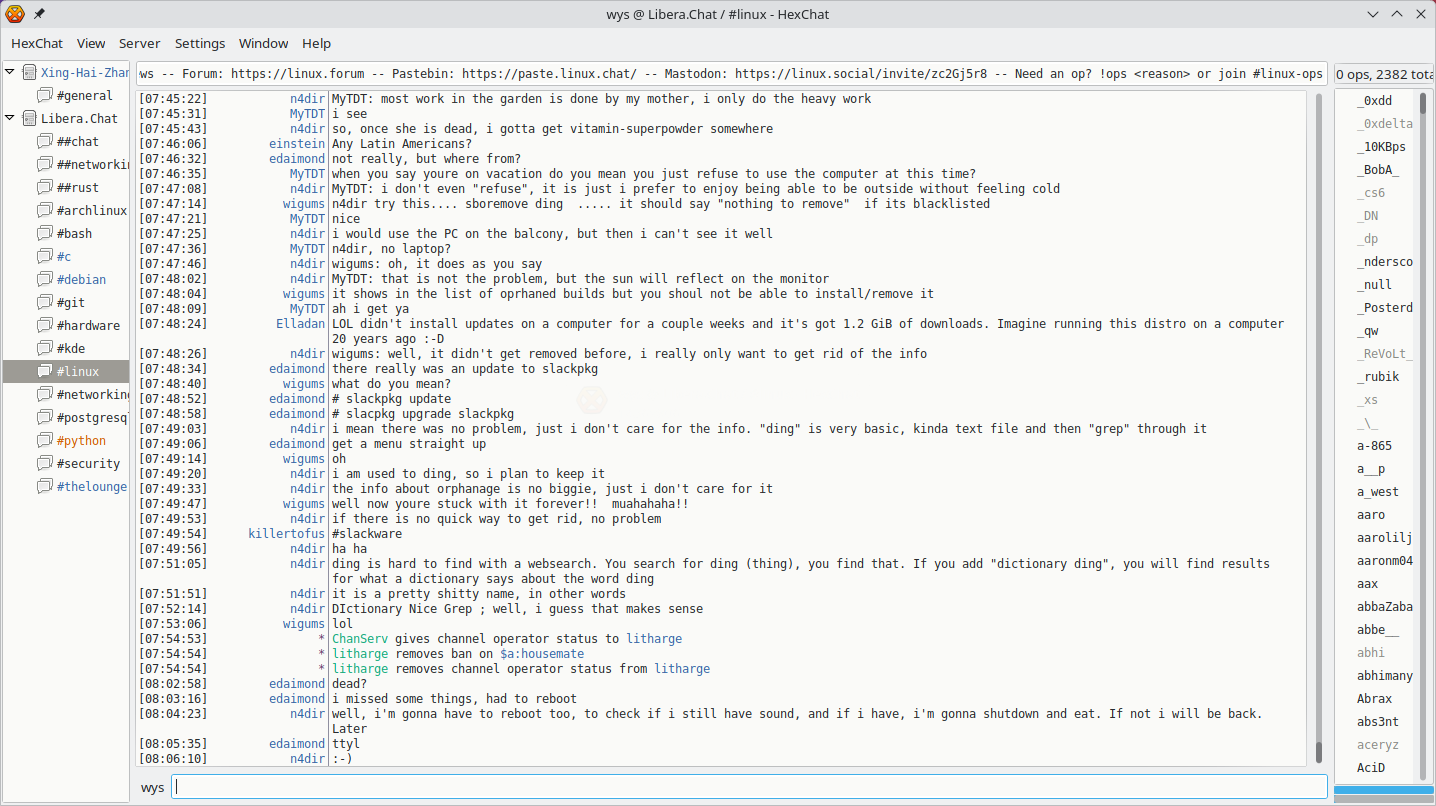Select the #kde channel icon
This screenshot has width=1436, height=806.
(45, 348)
